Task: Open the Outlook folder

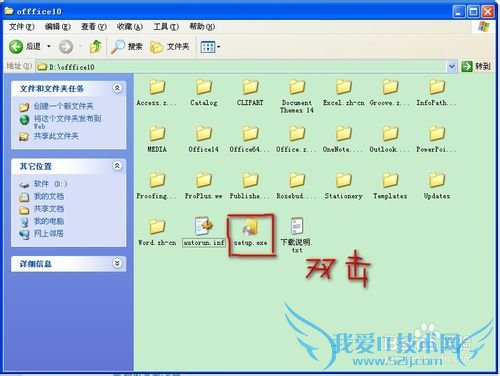Action: [x=390, y=140]
